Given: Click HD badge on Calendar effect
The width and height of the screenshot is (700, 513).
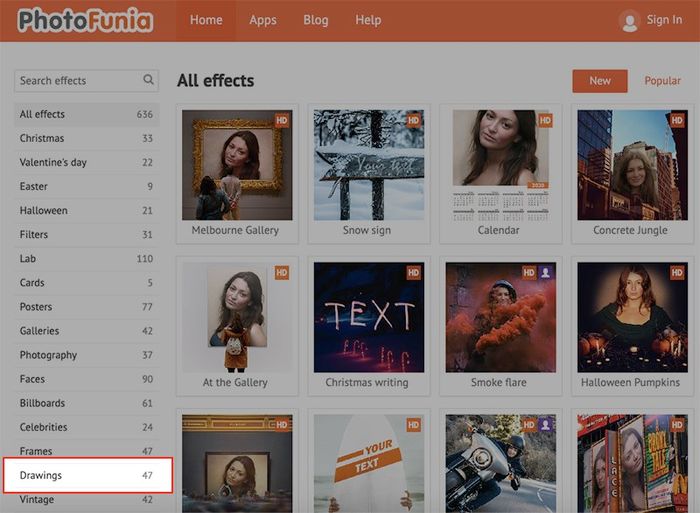Looking at the screenshot, I should [545, 120].
